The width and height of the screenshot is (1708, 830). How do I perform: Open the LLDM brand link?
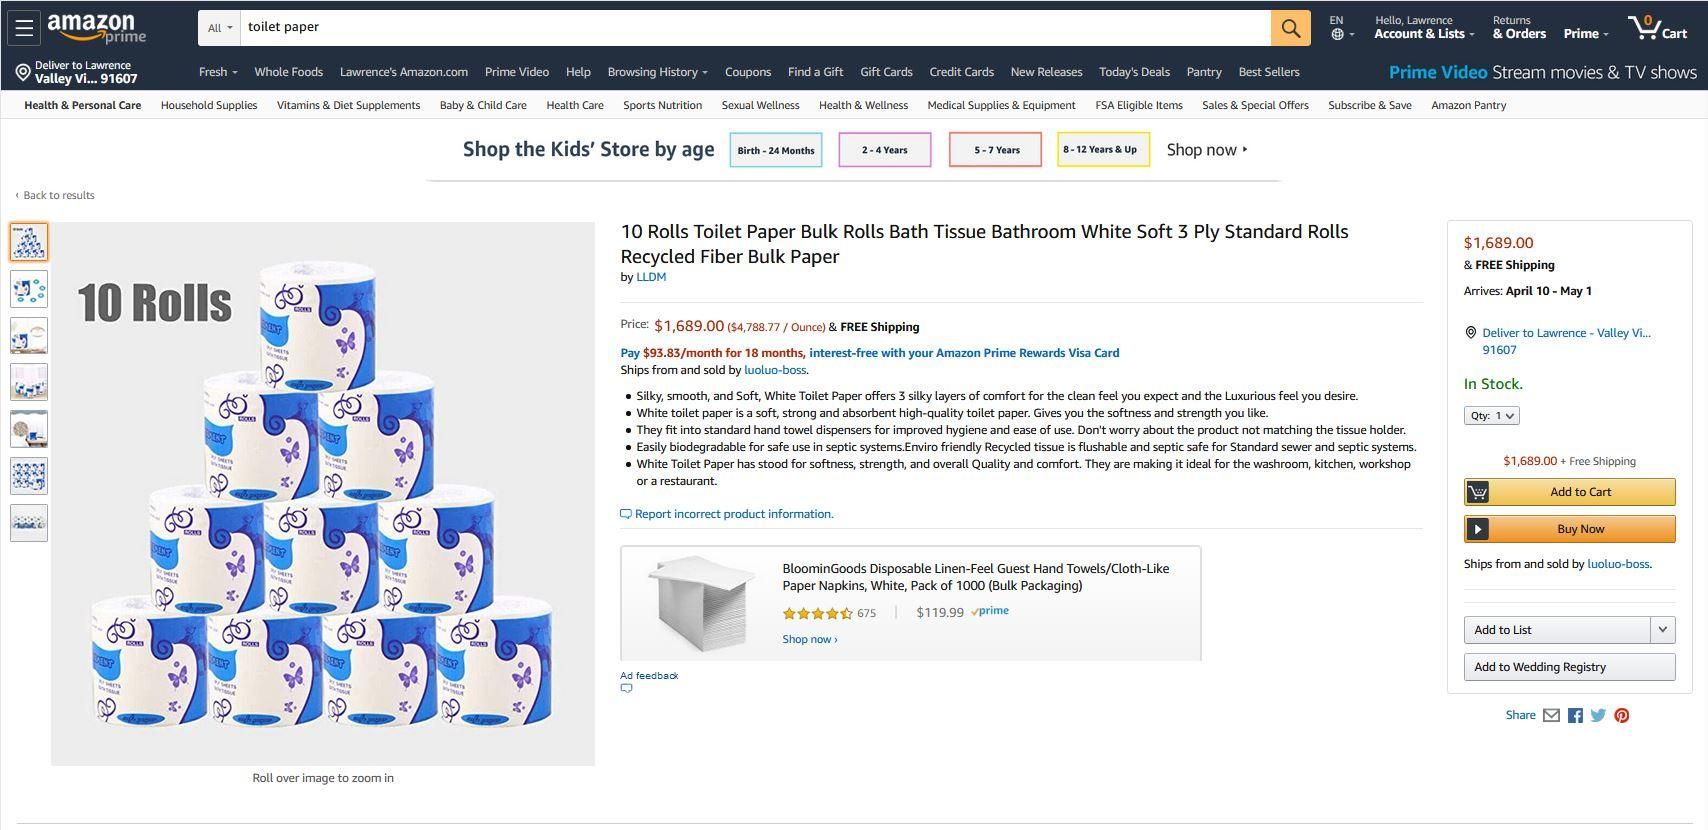point(651,277)
